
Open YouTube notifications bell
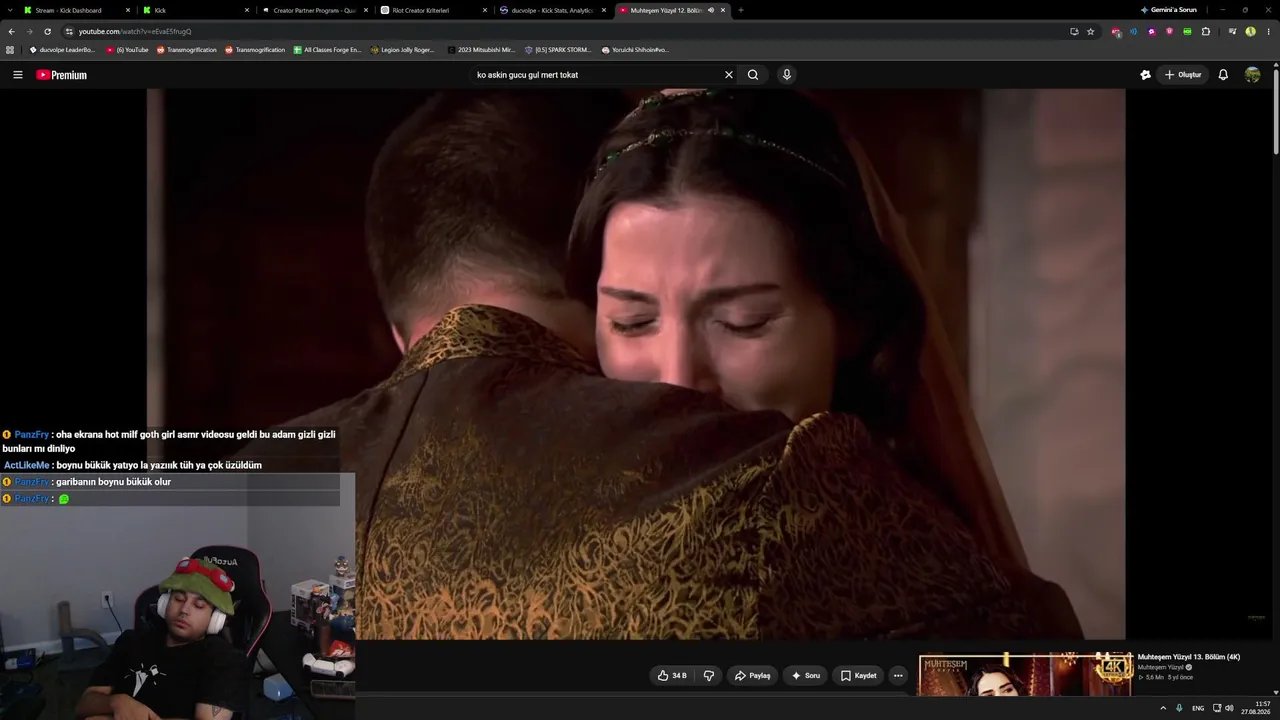click(x=1223, y=75)
